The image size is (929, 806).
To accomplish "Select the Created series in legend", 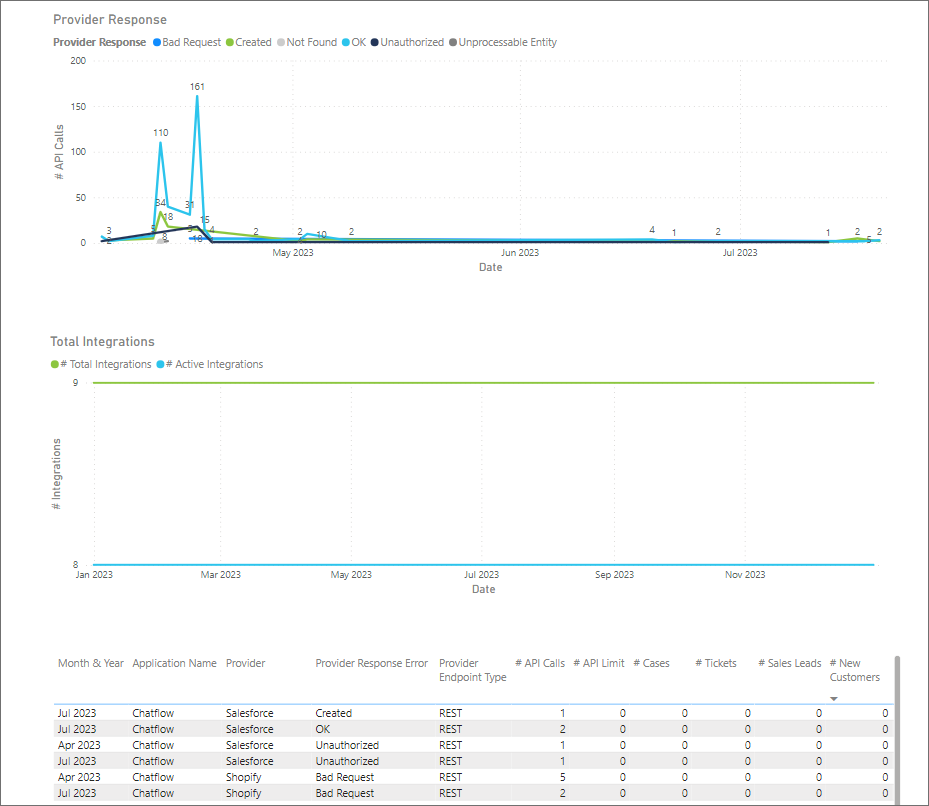I will tap(252, 43).
